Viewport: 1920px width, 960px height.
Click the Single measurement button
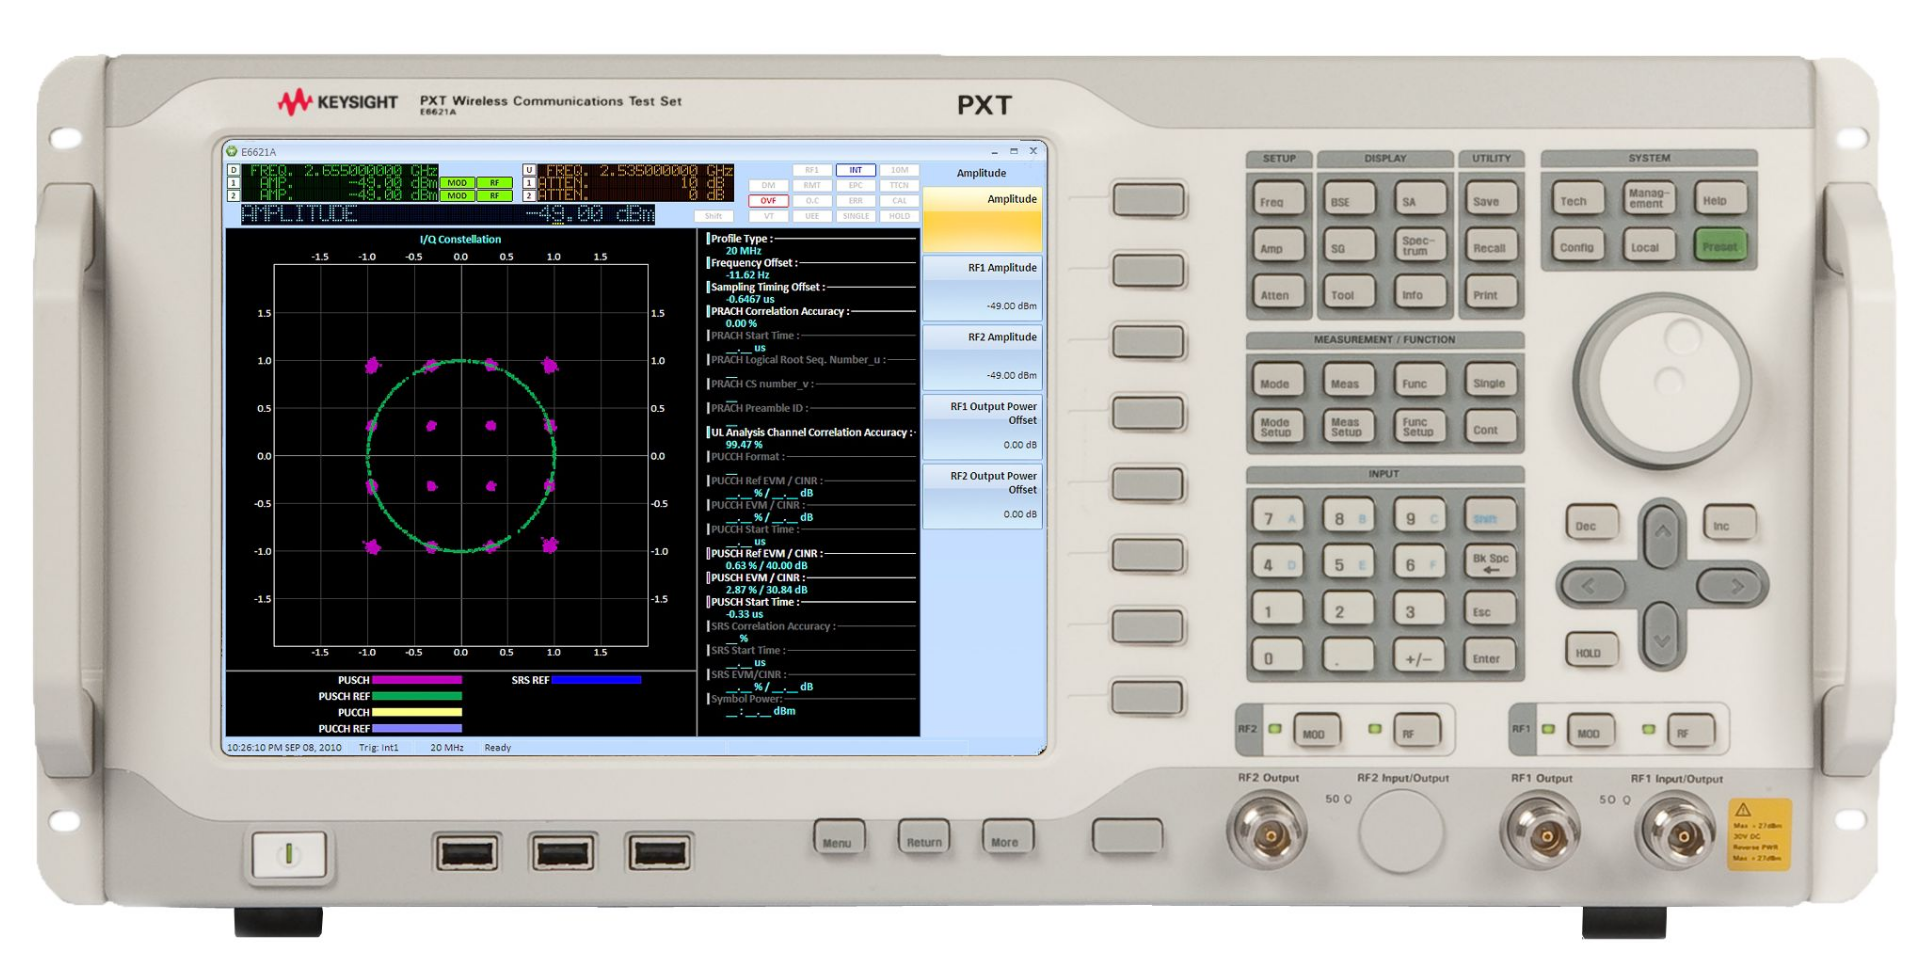point(1489,382)
